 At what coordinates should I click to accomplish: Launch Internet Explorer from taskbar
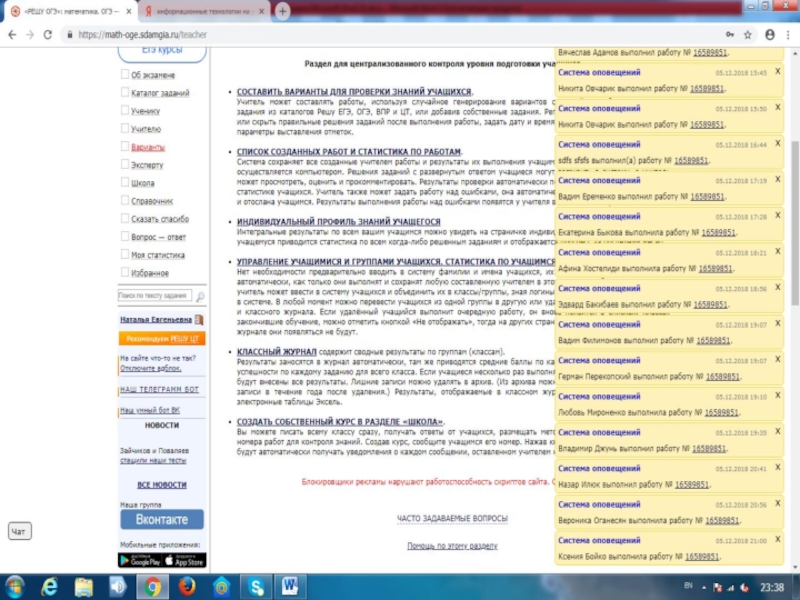[x=49, y=587]
